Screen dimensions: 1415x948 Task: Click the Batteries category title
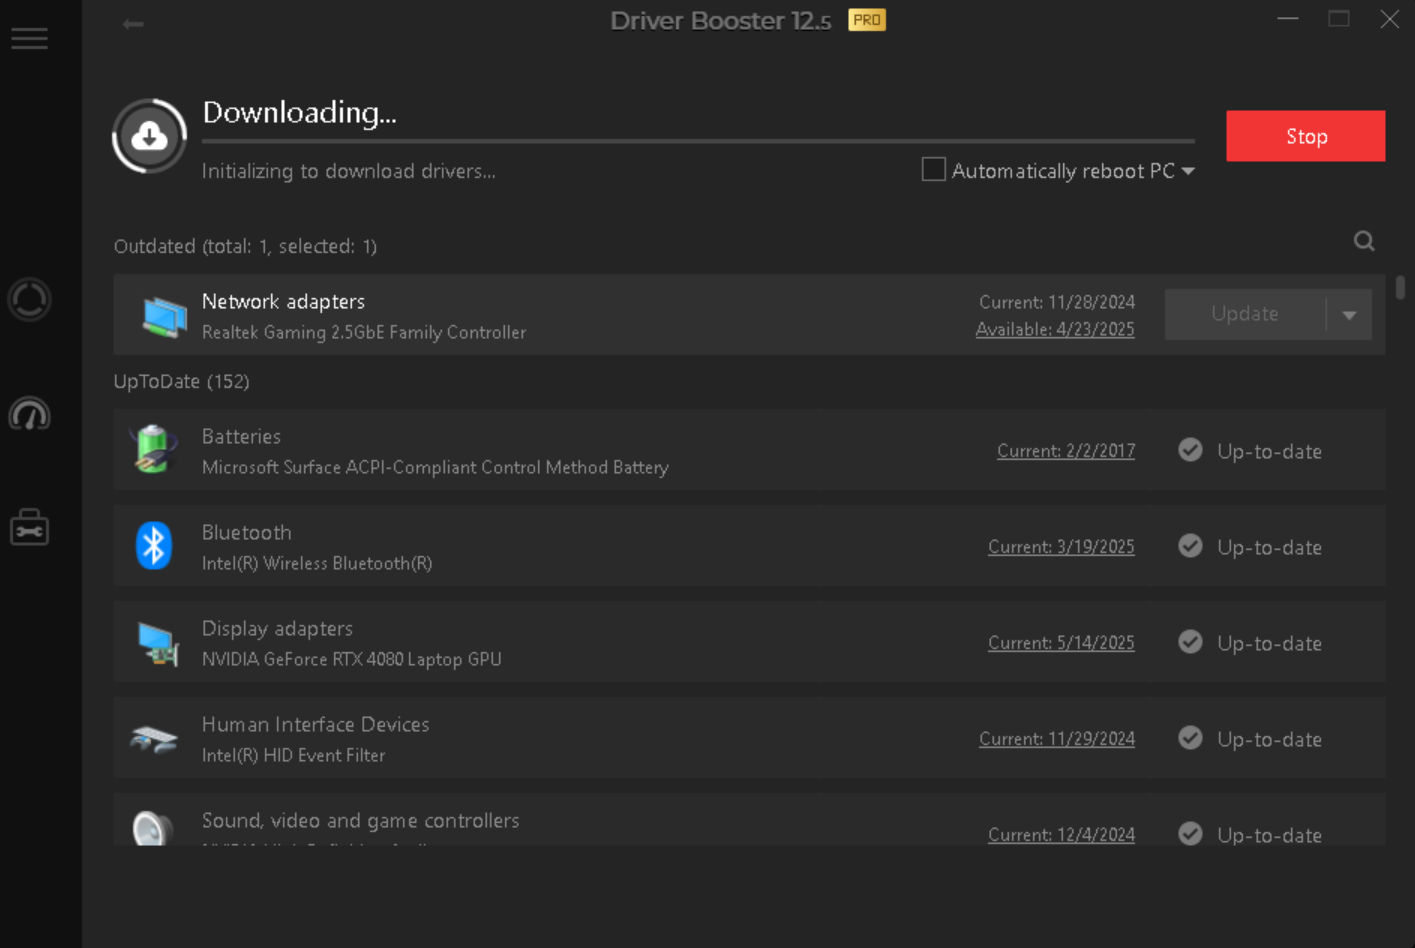click(241, 436)
